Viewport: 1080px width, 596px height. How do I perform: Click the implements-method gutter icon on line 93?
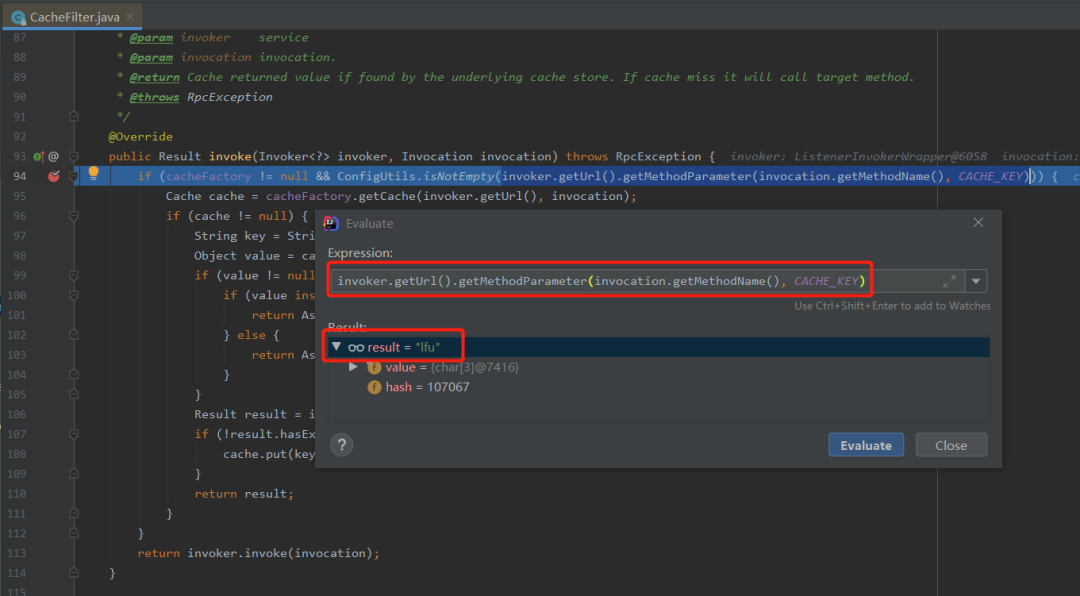38,157
